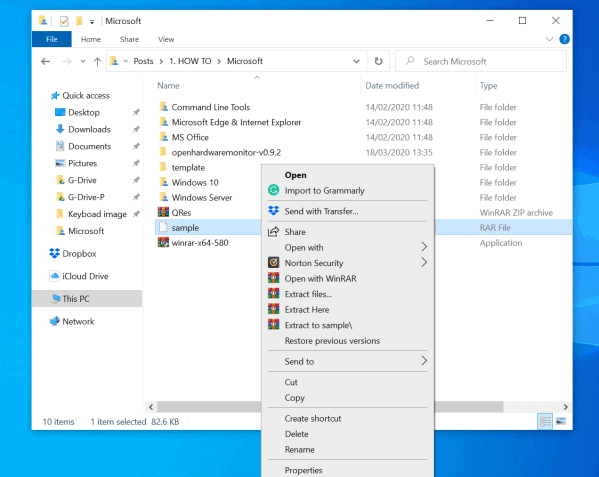This screenshot has height=477, width=599.
Task: Open the Command Line Tools folder
Action: point(210,107)
